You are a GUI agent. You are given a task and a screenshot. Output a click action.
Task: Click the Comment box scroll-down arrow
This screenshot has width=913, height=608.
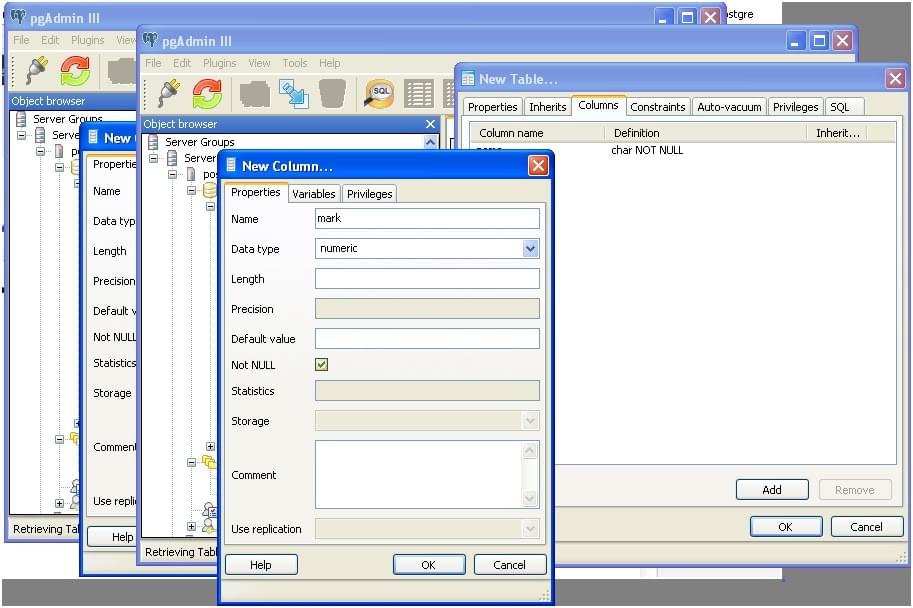529,498
